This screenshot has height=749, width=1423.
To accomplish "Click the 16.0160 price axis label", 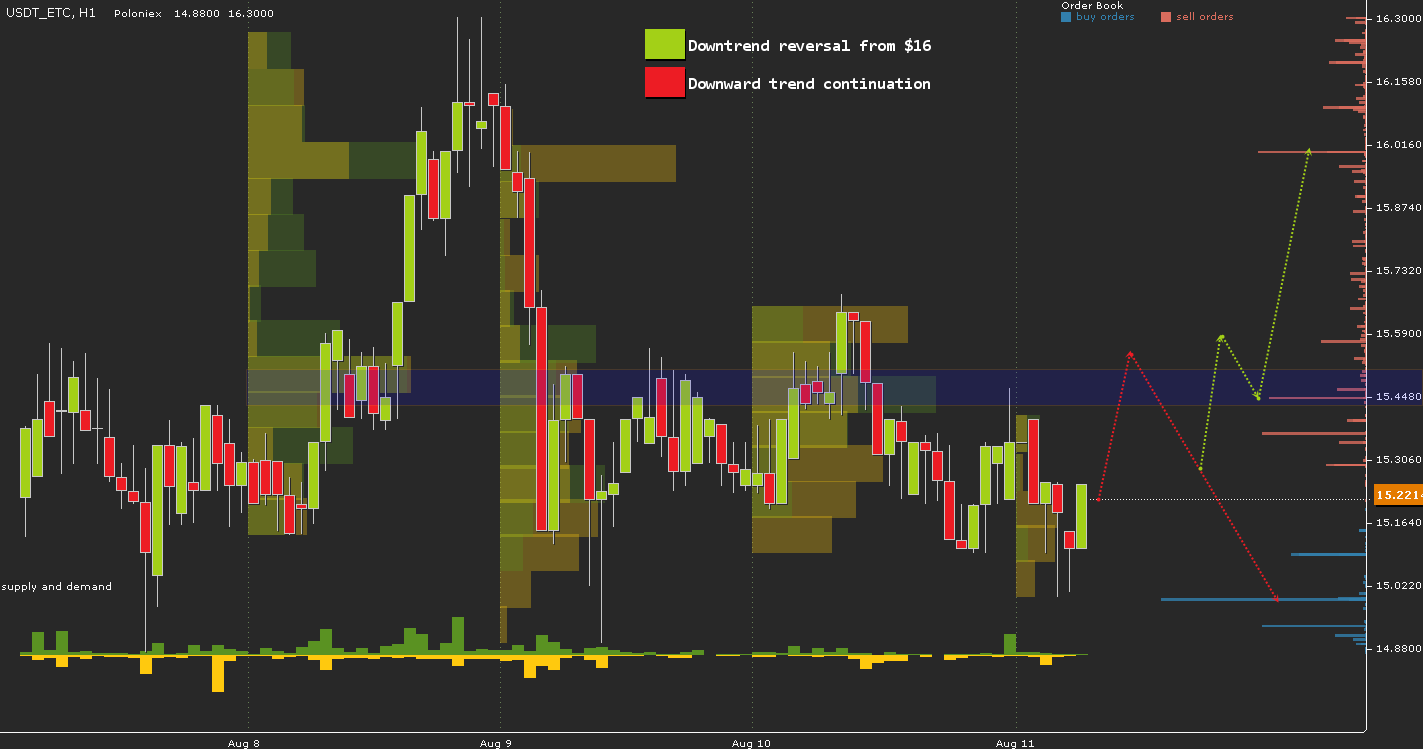I will (1398, 144).
